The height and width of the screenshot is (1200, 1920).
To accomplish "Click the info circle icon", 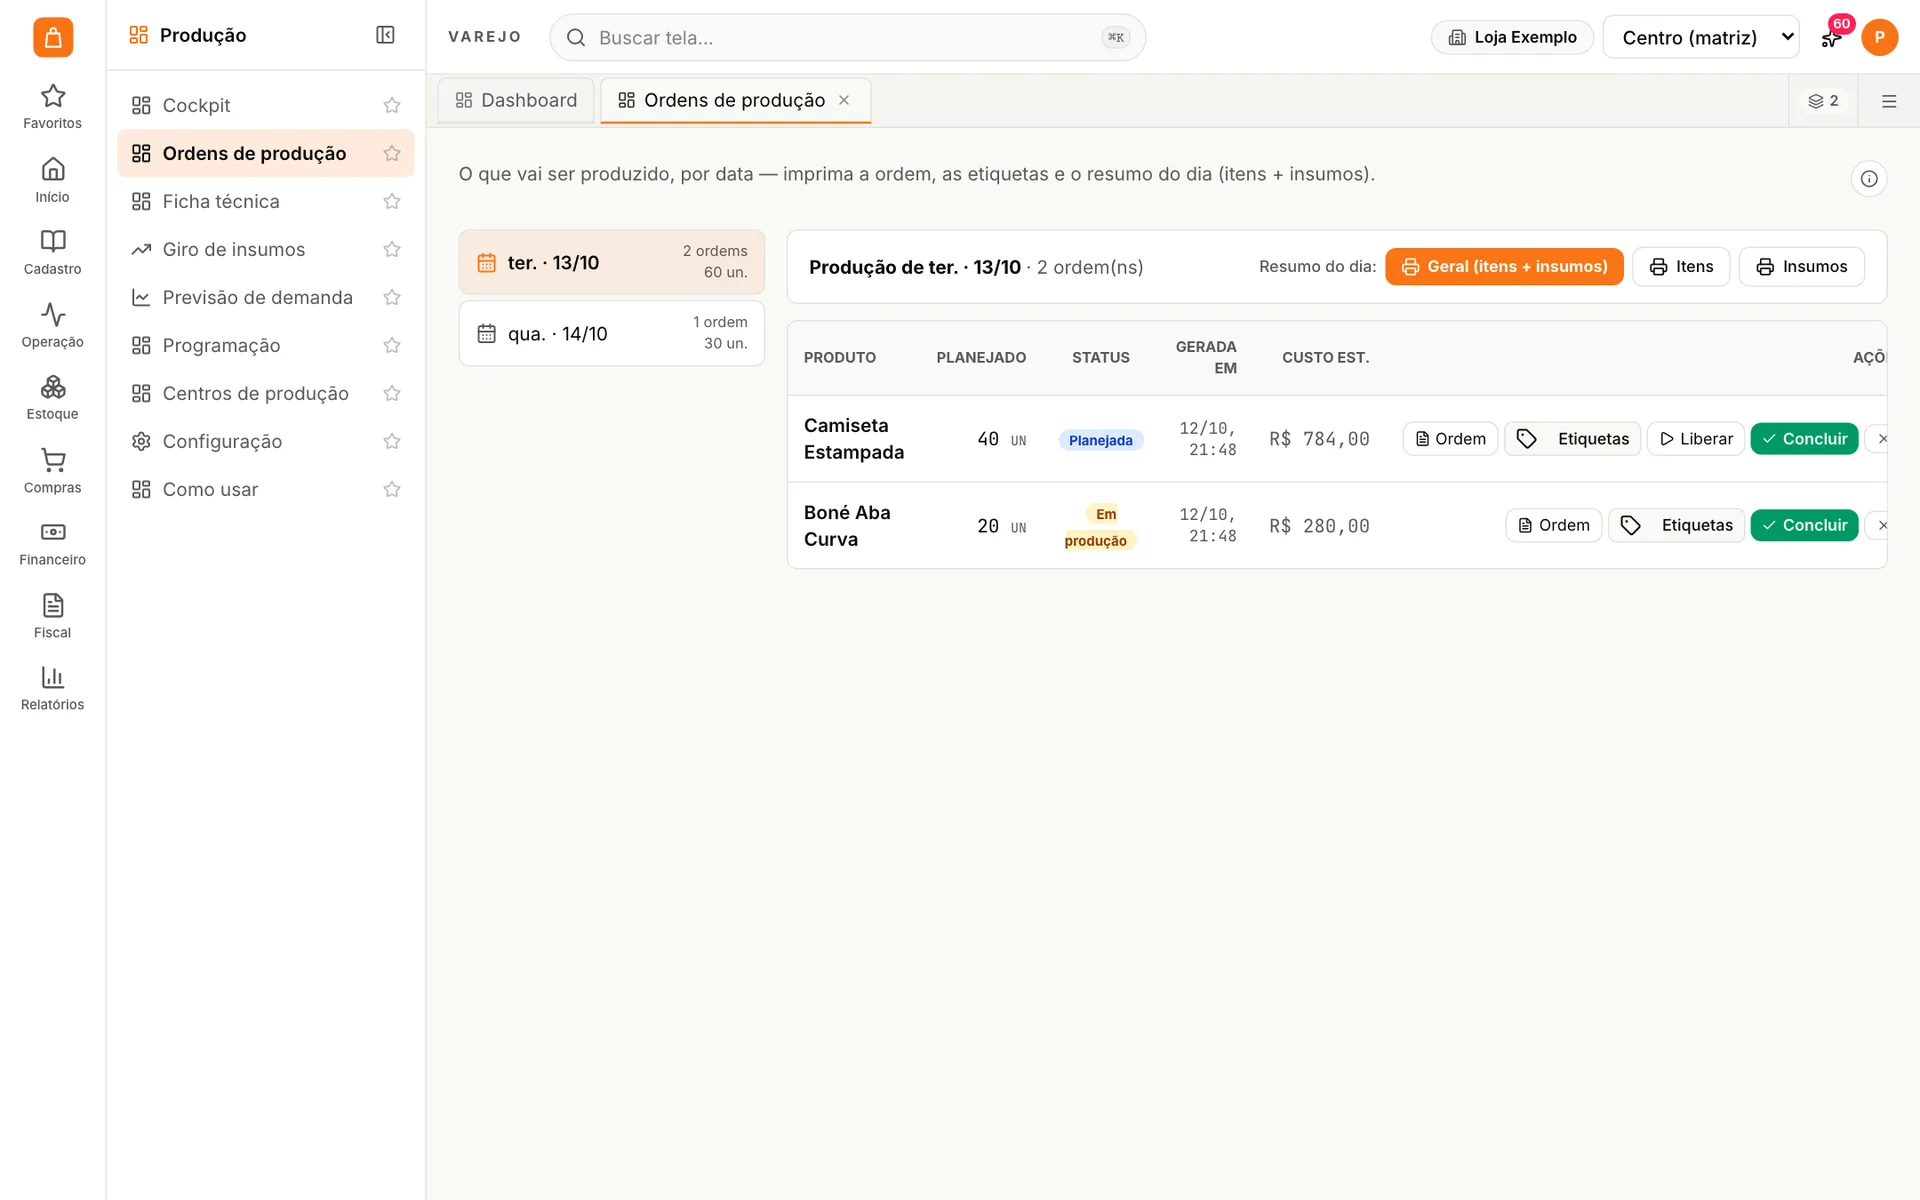I will [x=1868, y=179].
